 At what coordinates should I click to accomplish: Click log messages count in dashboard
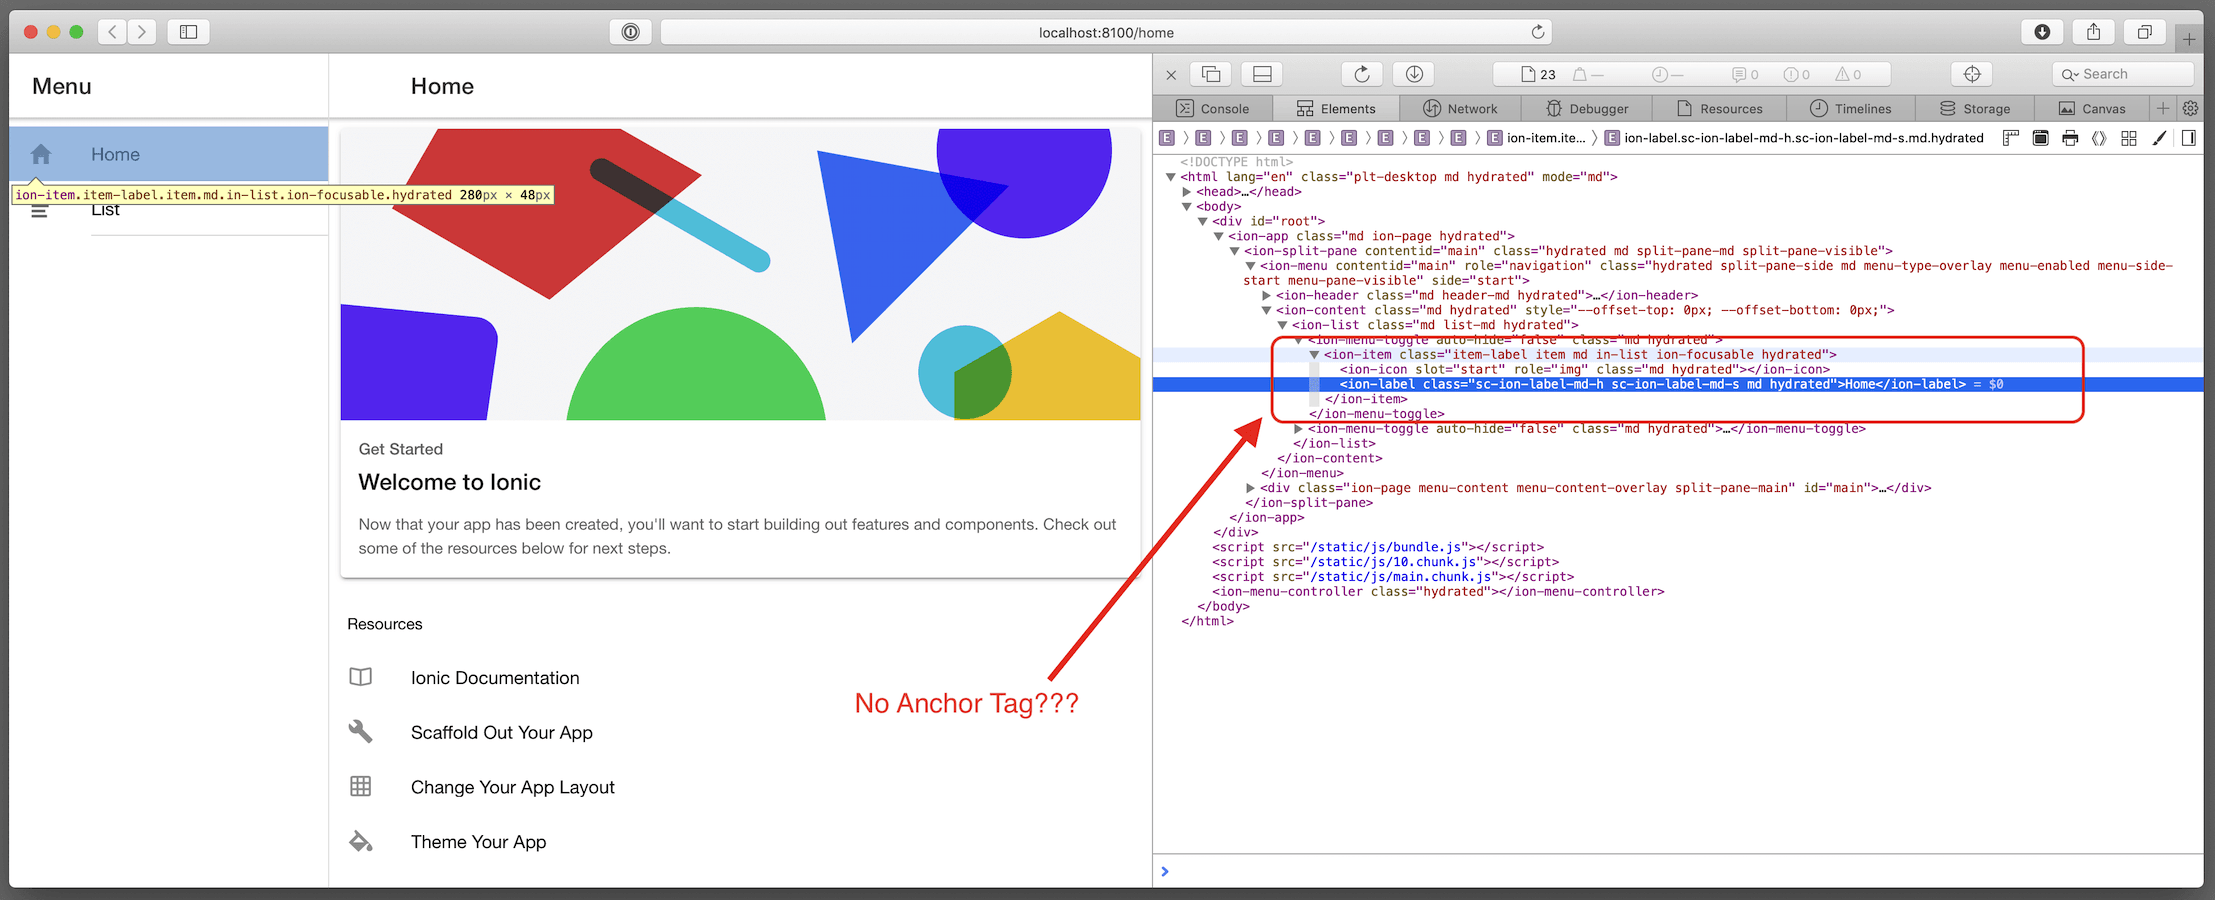[1745, 74]
